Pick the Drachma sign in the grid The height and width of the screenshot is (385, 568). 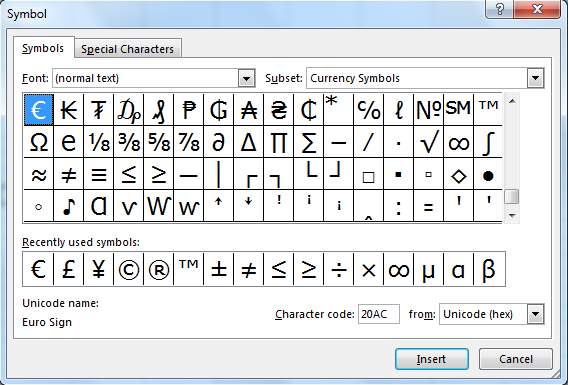click(x=129, y=110)
